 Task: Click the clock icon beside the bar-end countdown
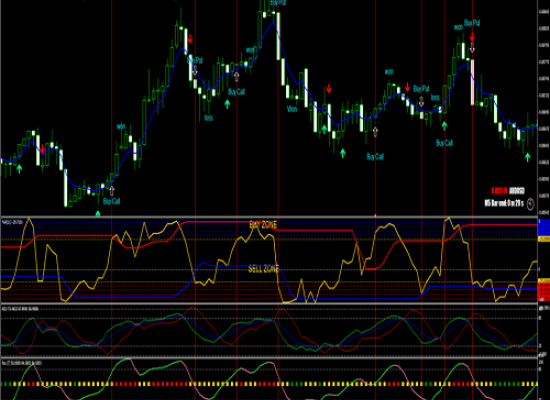pyautogui.click(x=530, y=204)
